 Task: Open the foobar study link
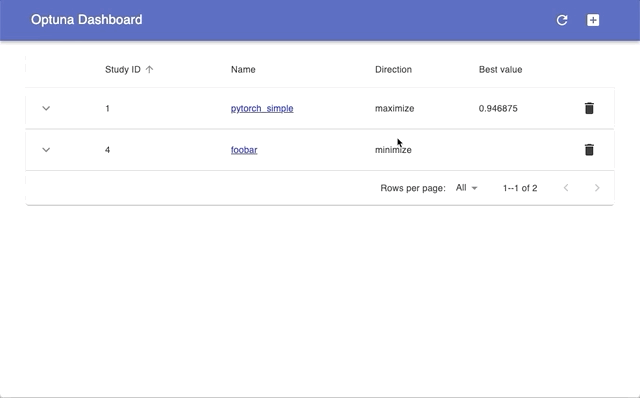pos(244,150)
